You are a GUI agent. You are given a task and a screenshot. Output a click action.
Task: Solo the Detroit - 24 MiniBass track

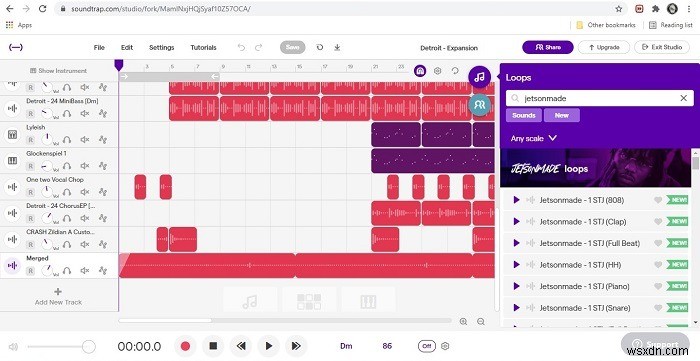point(67,113)
